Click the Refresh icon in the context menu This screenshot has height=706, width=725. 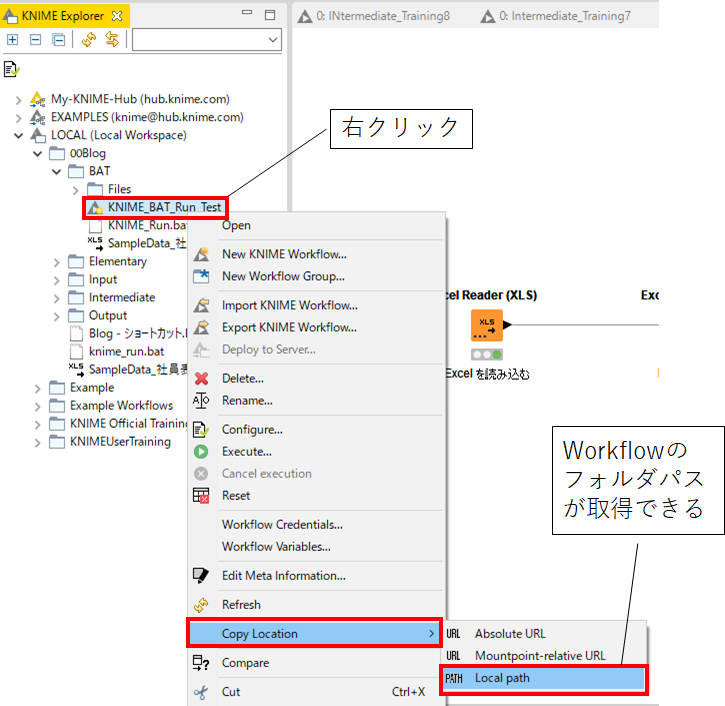pos(201,605)
